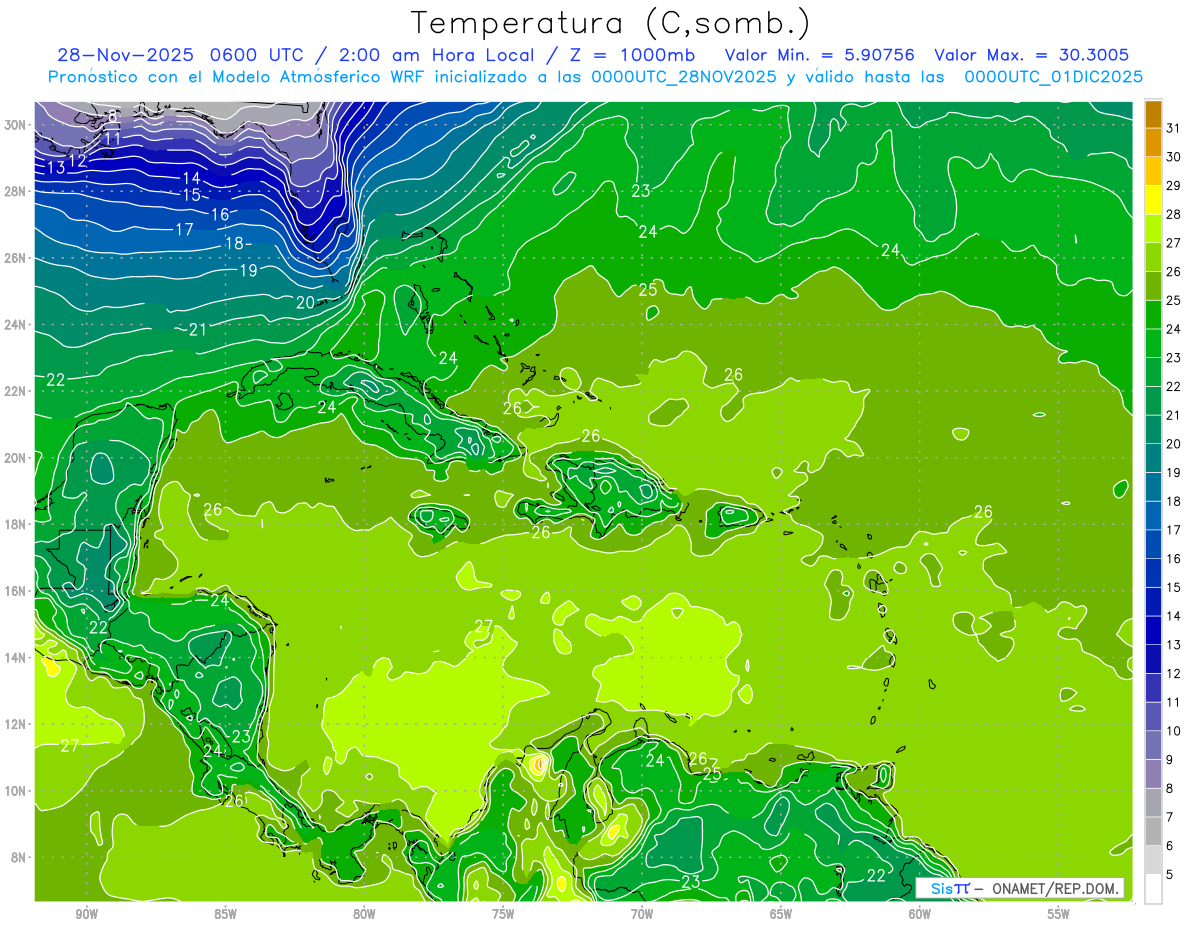Click the '20N' latitude axis label

coord(16,458)
